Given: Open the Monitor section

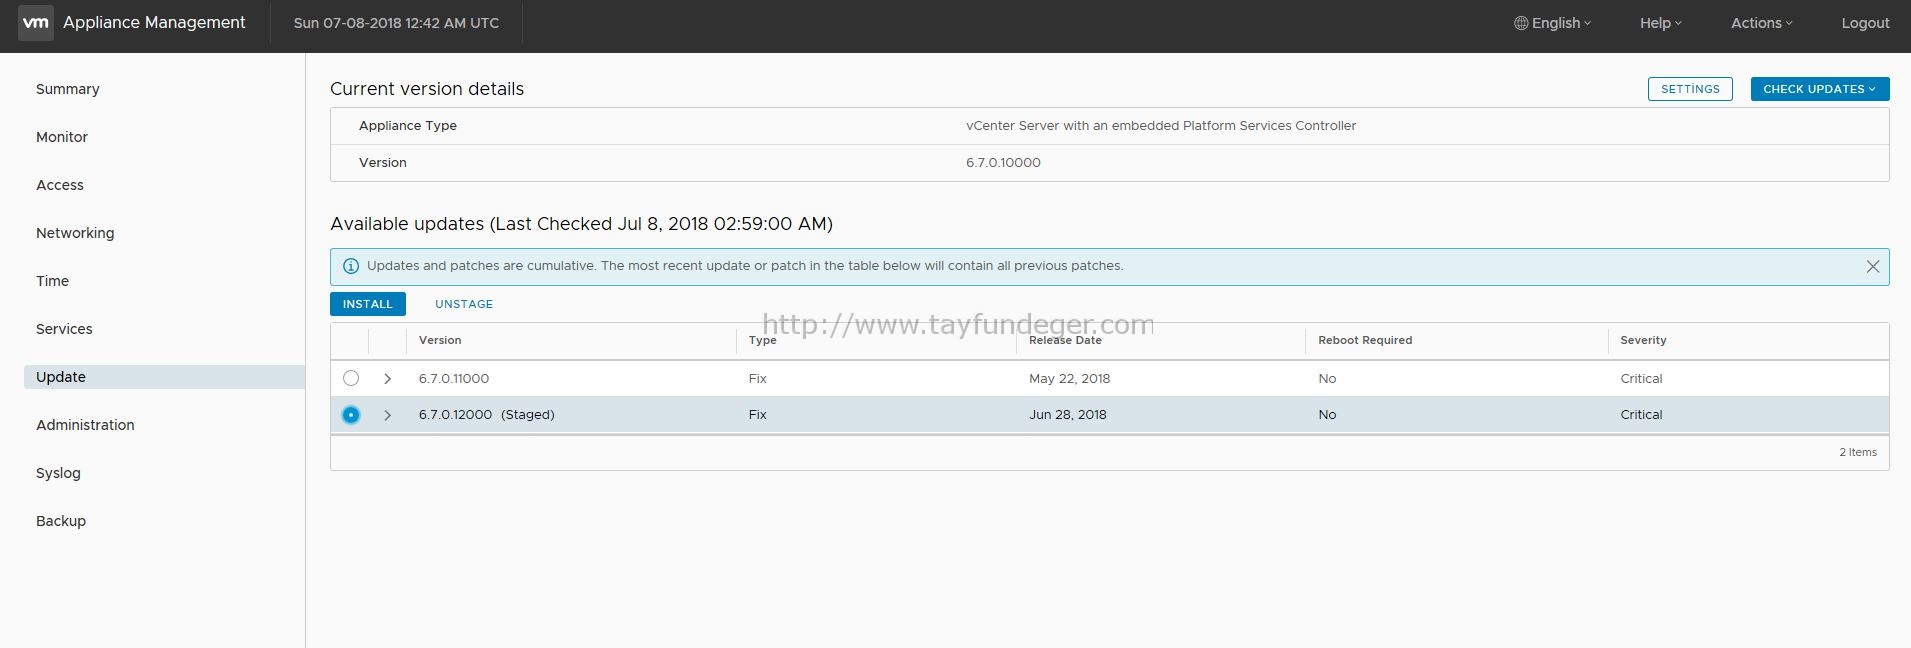Looking at the screenshot, I should tap(62, 137).
